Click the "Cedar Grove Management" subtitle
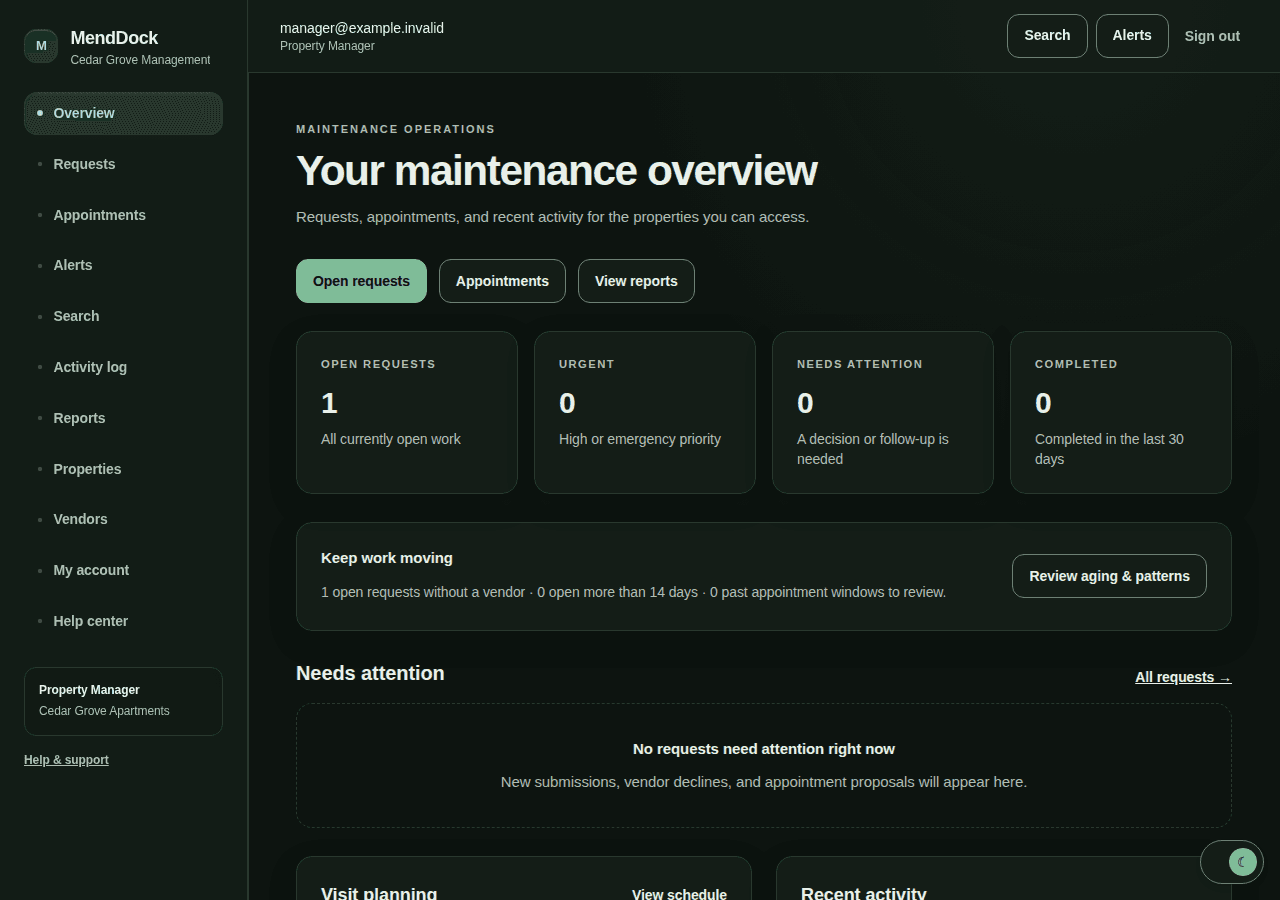Image resolution: width=1280 pixels, height=900 pixels. 140,60
